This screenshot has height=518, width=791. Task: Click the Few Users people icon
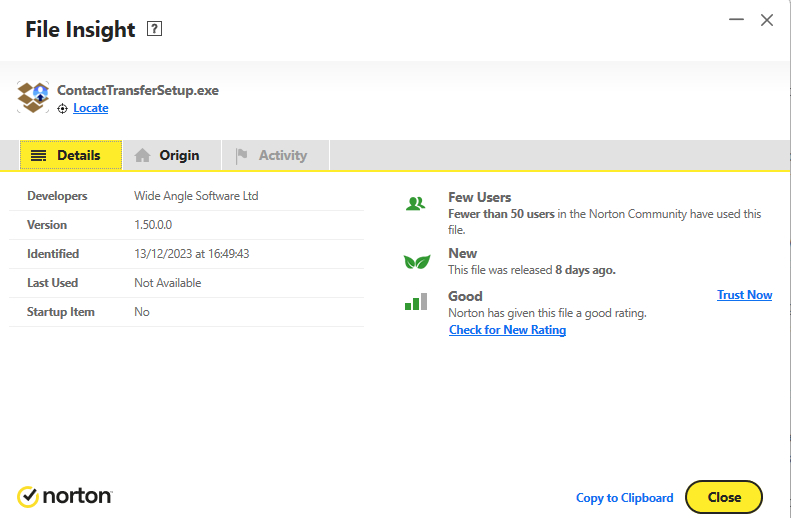[416, 203]
